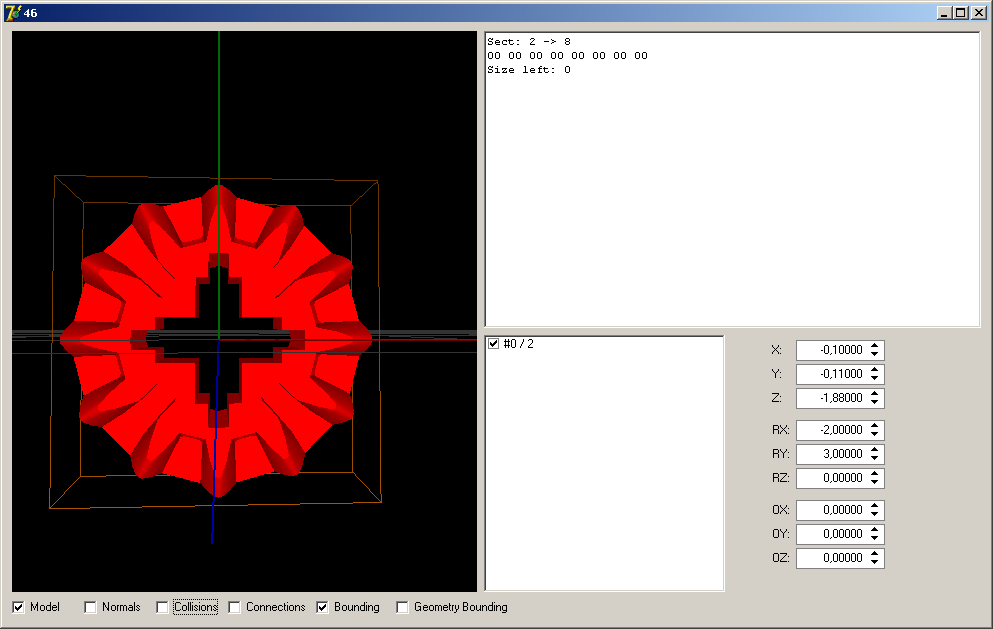Click the Z value spinner arrows
The image size is (993, 629).
point(875,398)
